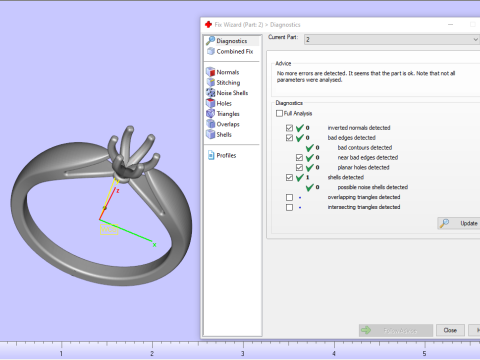Click the Combined Fix cube icon
The width and height of the screenshot is (480, 360).
[211, 51]
